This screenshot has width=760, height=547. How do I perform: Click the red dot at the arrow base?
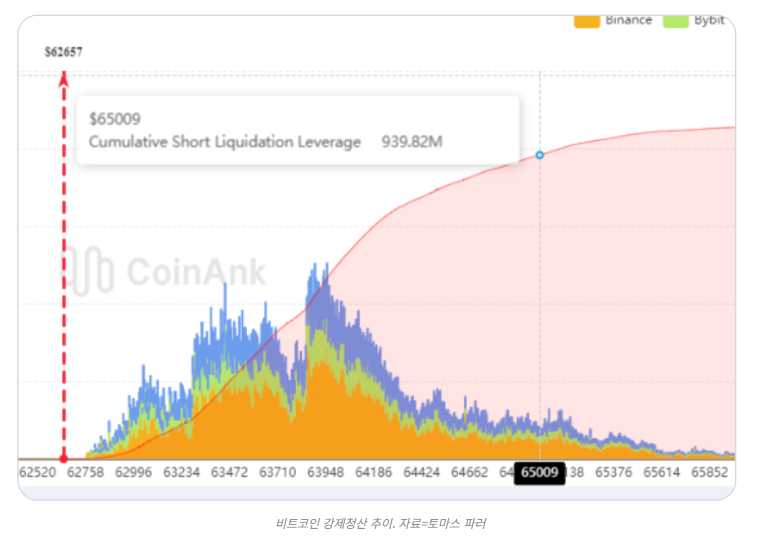pos(64,459)
